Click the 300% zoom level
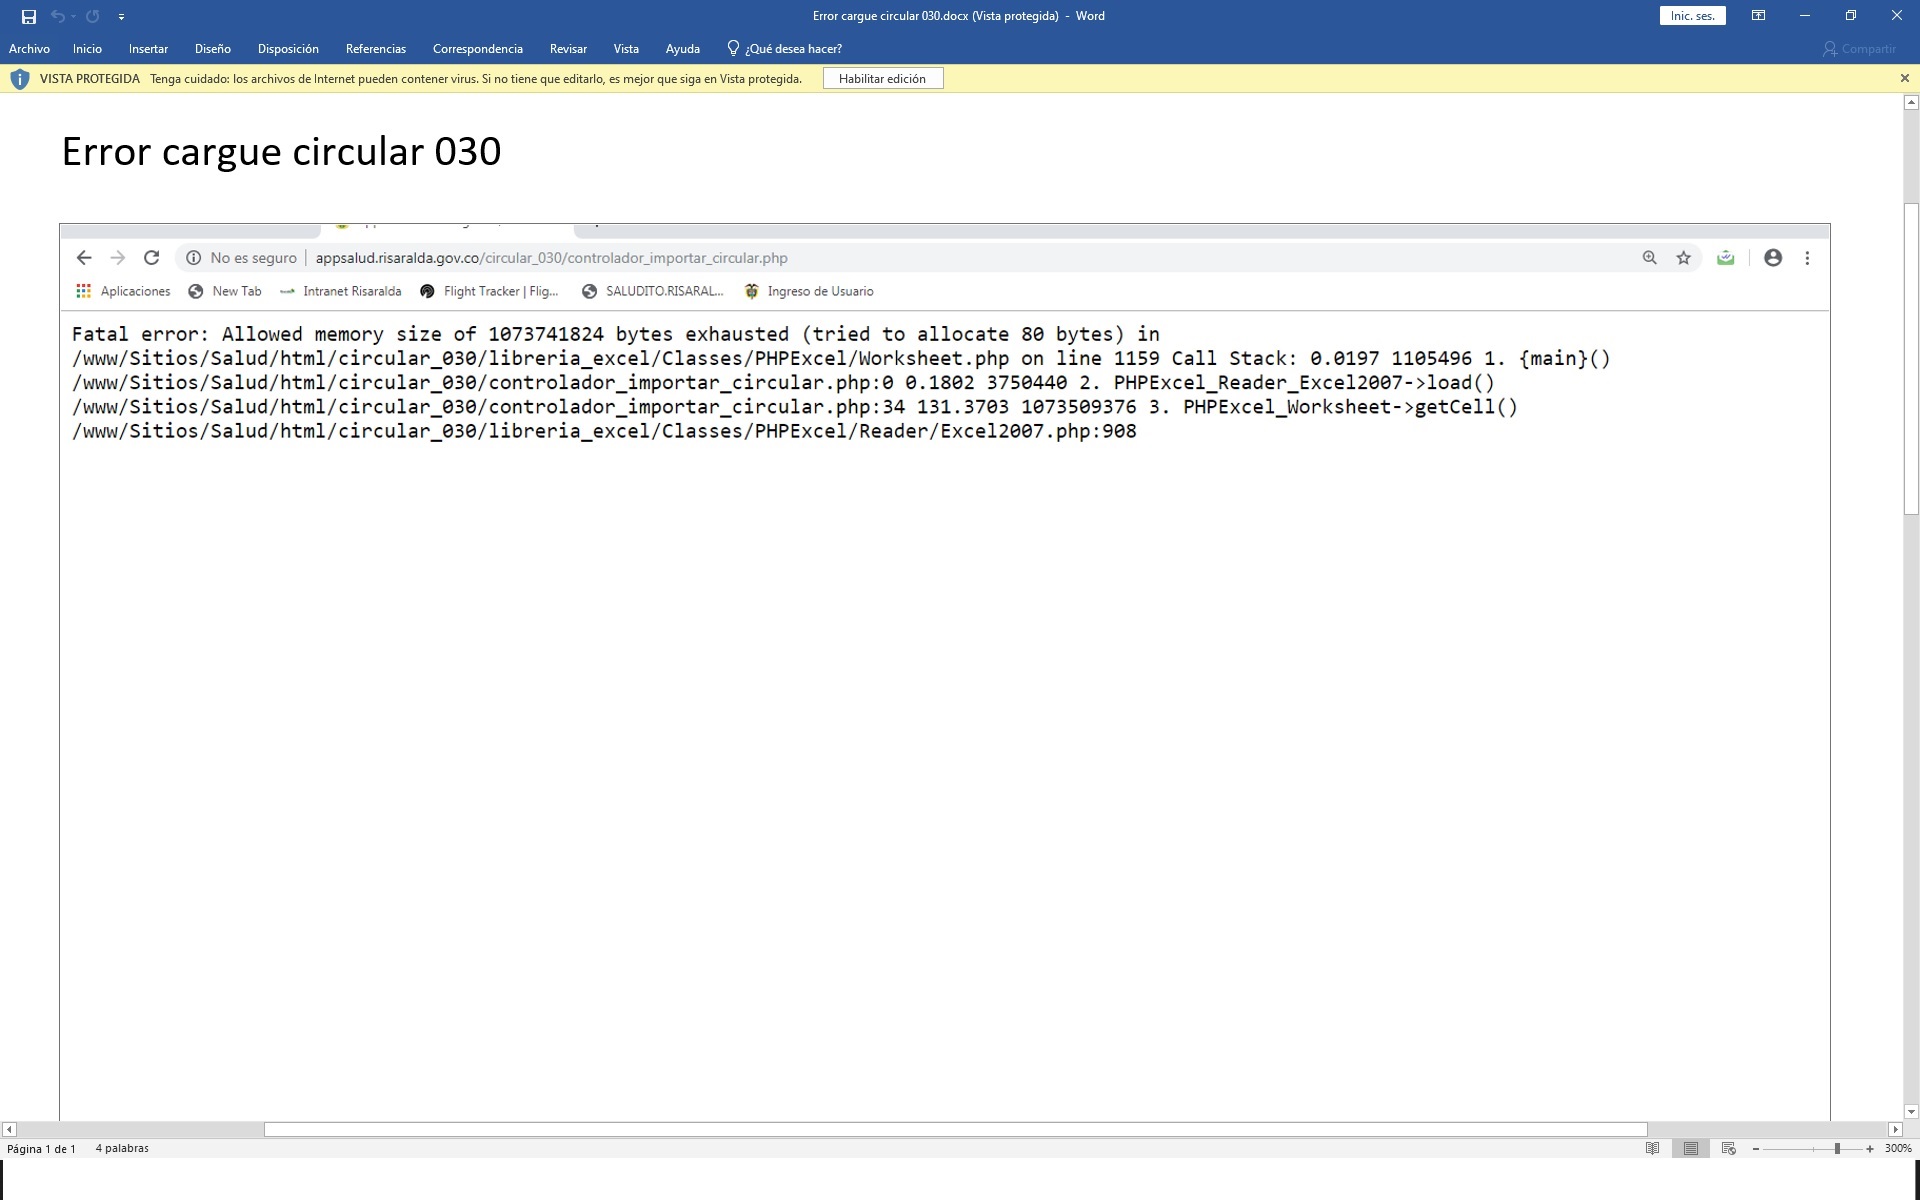This screenshot has height=1200, width=1920. (1898, 1149)
